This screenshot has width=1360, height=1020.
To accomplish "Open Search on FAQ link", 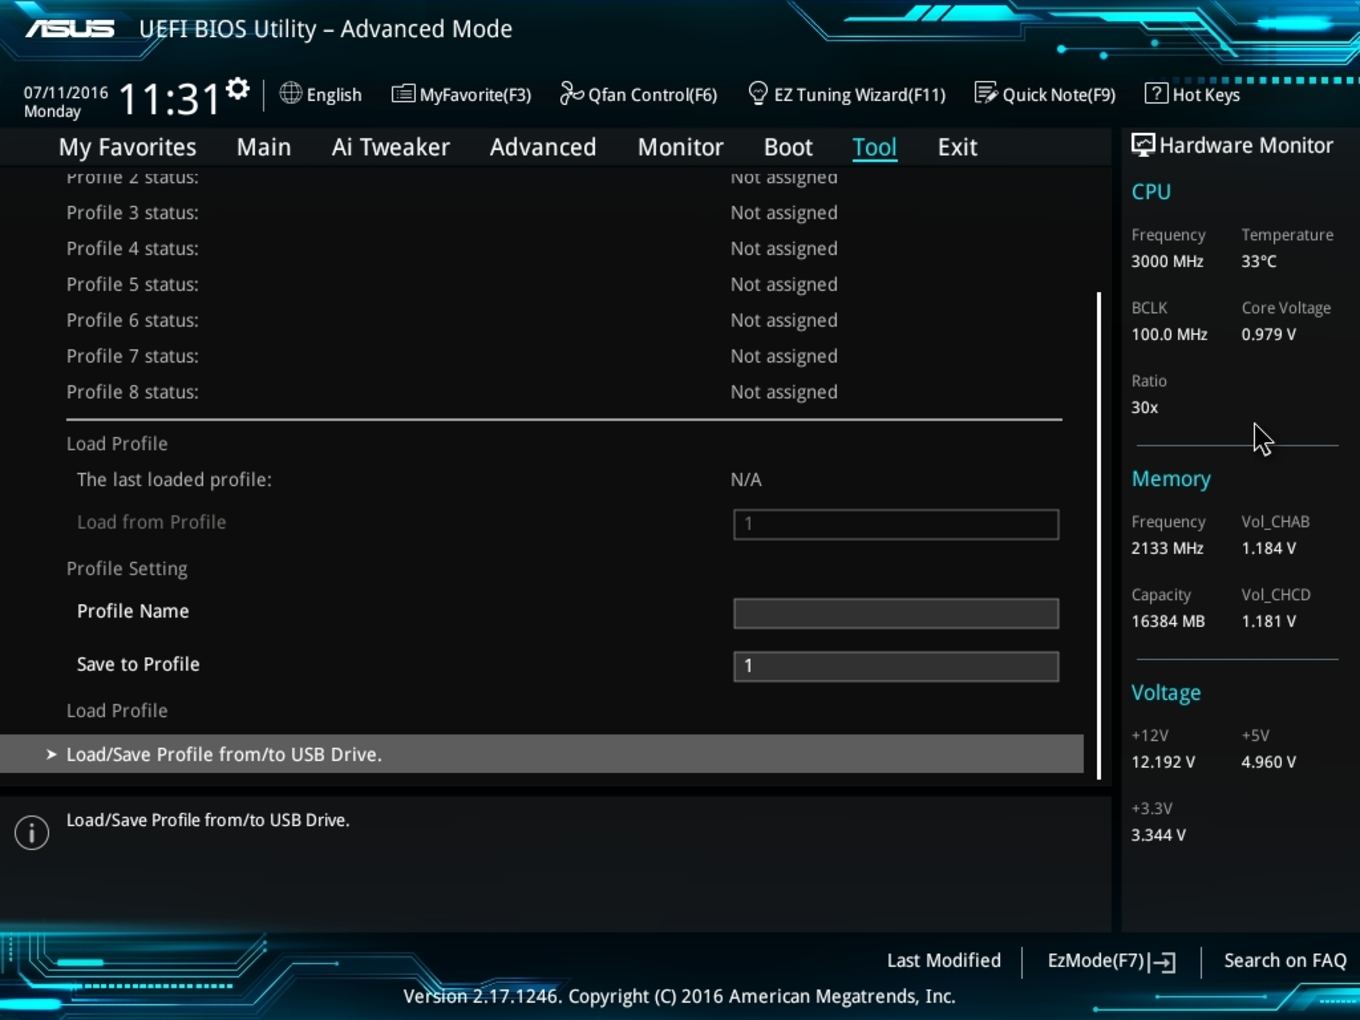I will [1285, 960].
